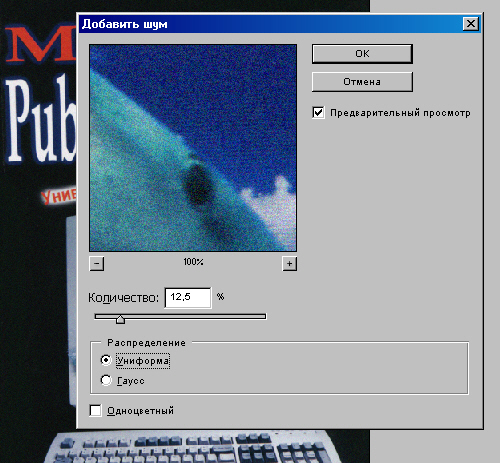Grab the Количество slider handle
The image size is (500, 463).
120,319
